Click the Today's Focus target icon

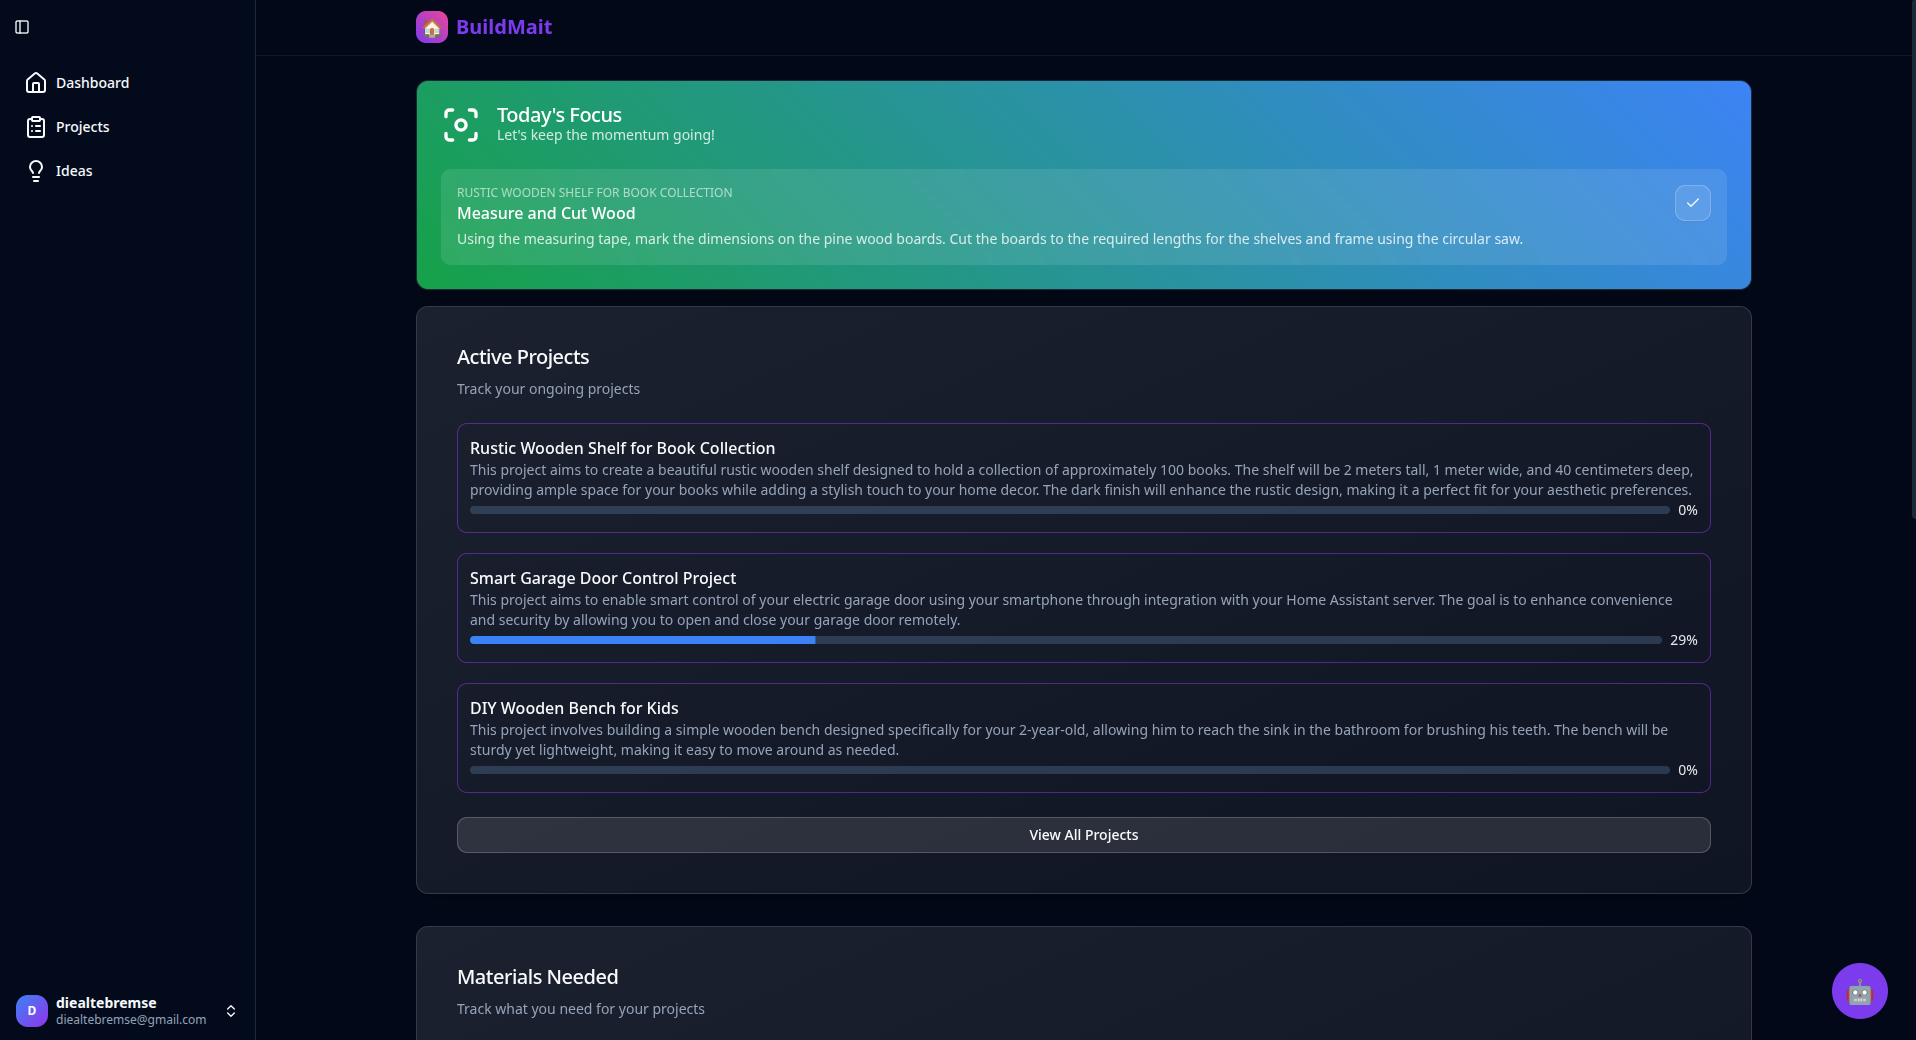(x=461, y=125)
